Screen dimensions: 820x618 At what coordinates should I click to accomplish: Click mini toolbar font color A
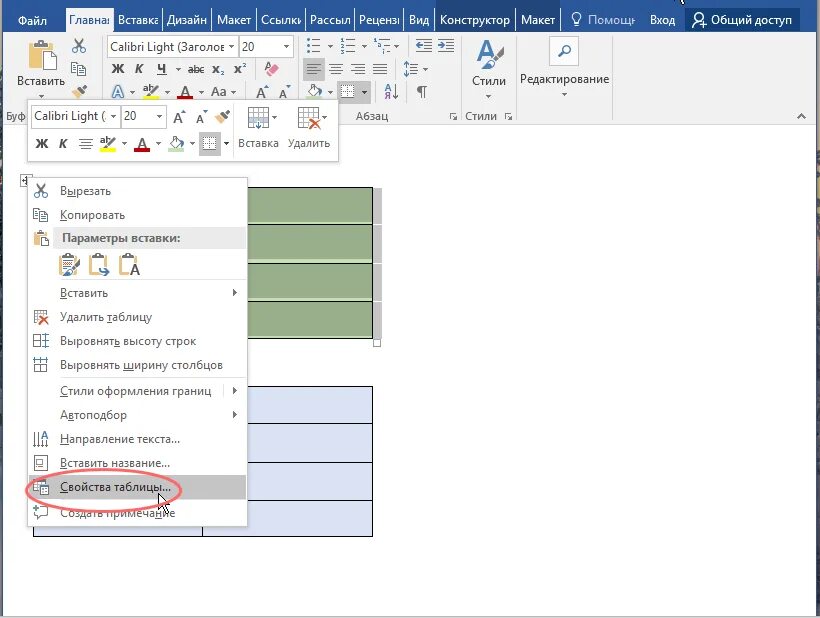142,143
